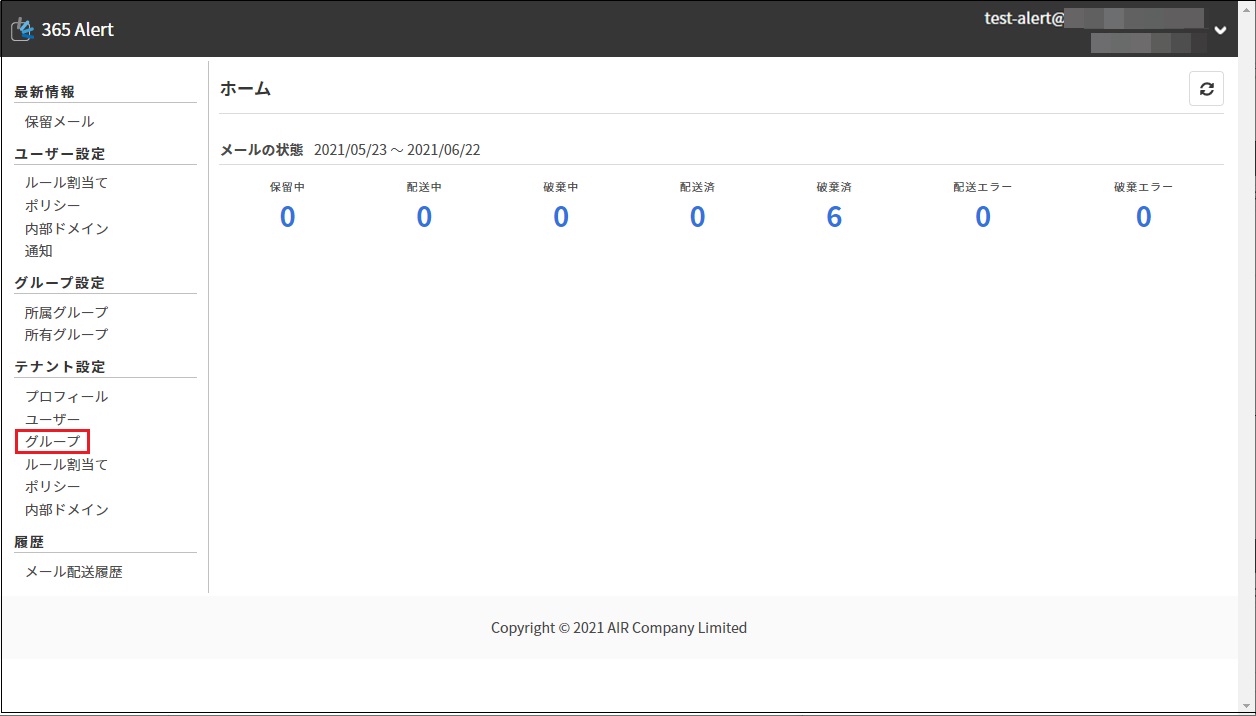Open メール配送履歴 history page

73,572
